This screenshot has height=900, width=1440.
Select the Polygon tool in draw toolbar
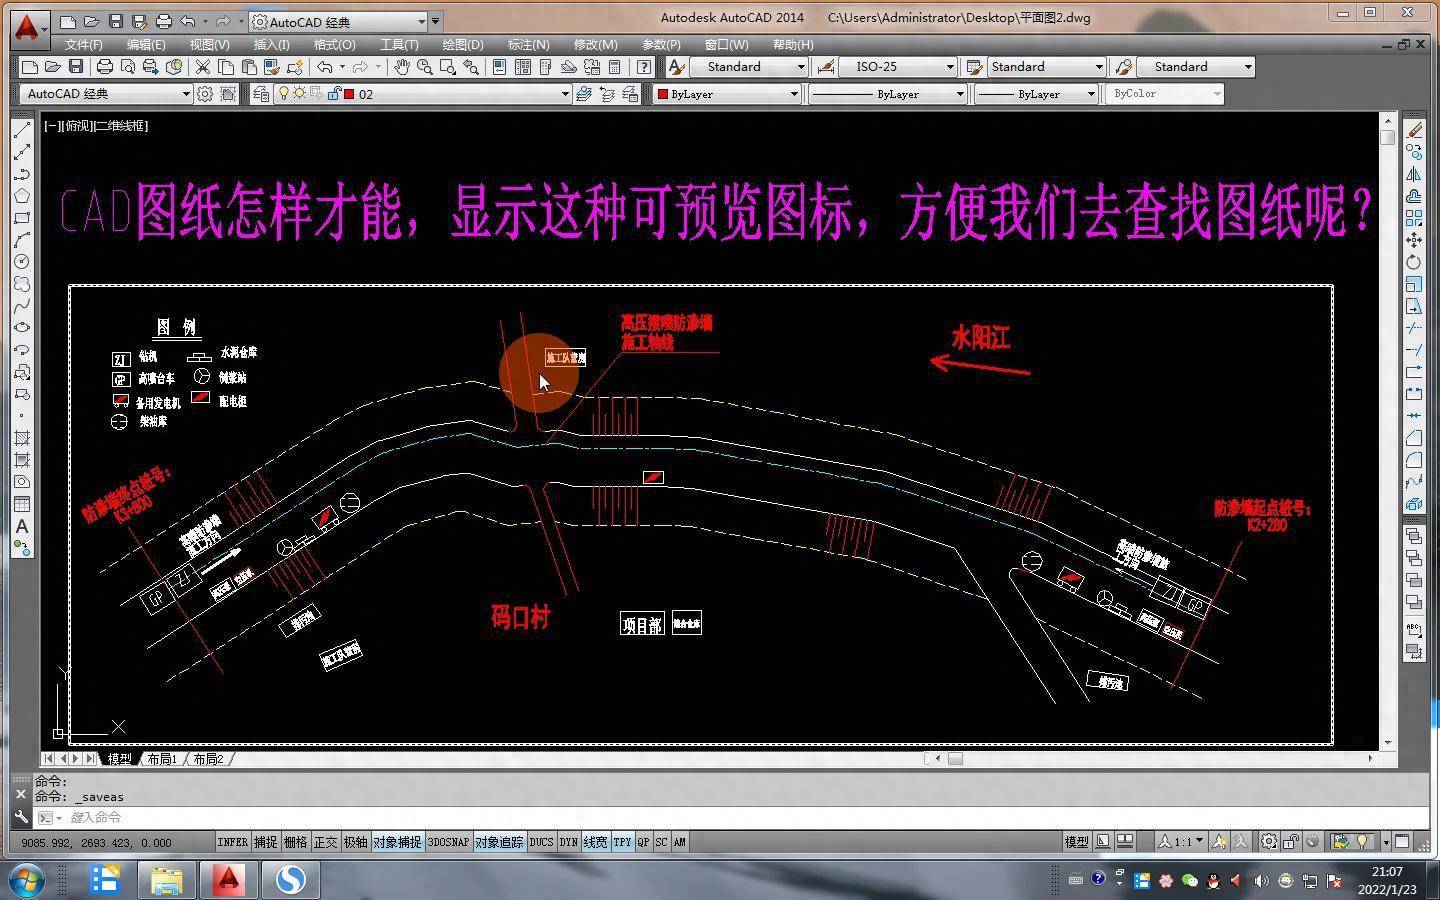22,196
